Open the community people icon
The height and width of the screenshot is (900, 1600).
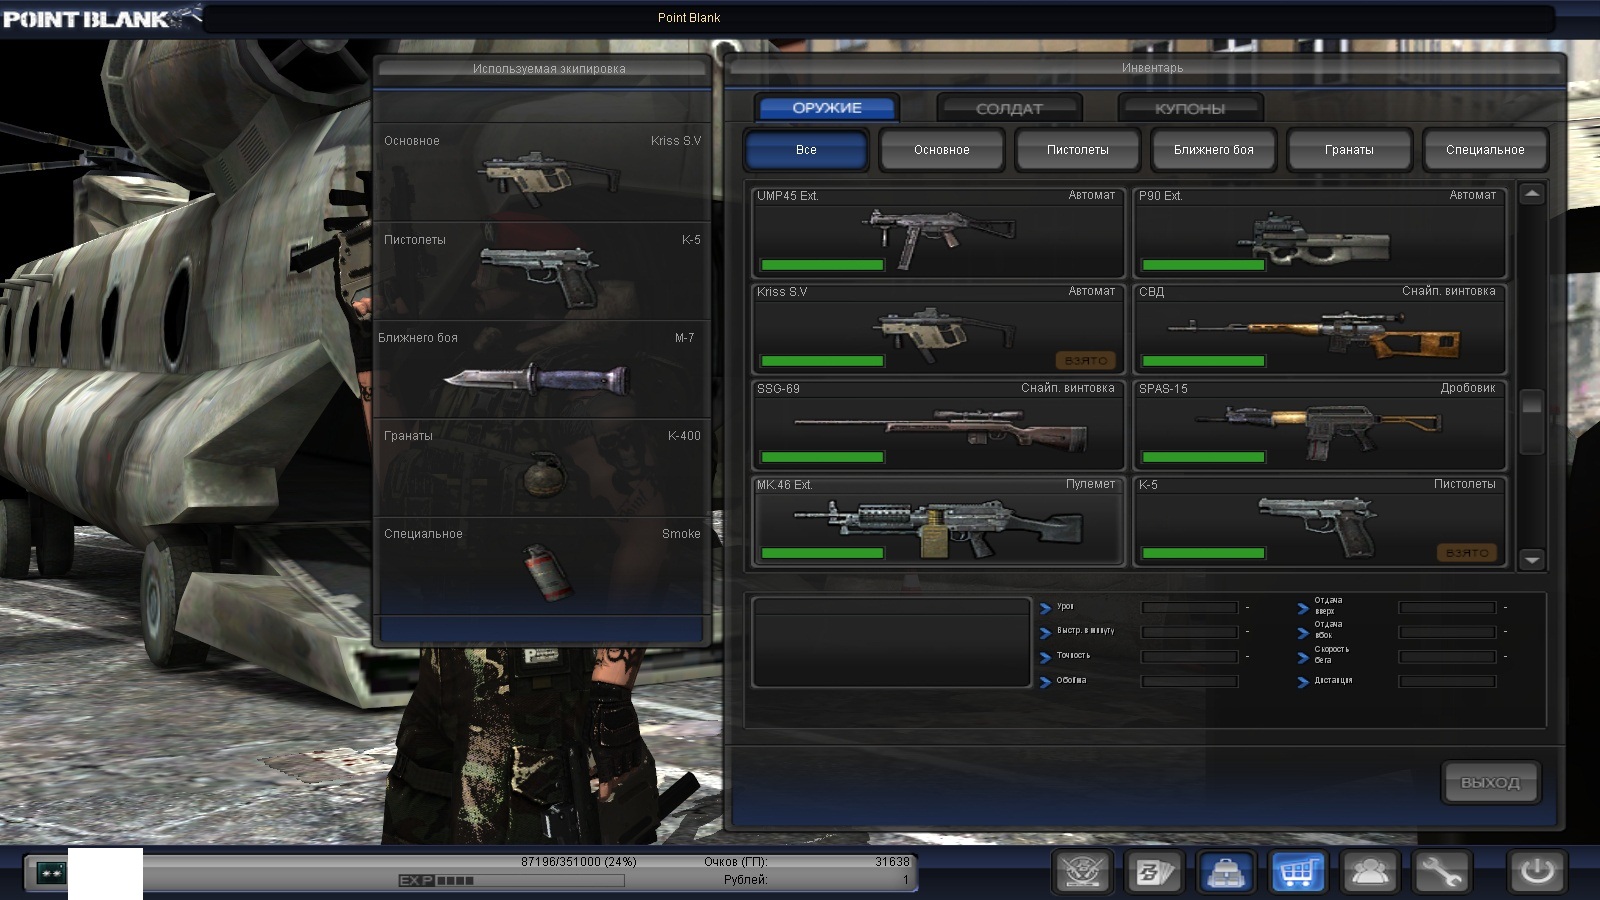[1369, 873]
